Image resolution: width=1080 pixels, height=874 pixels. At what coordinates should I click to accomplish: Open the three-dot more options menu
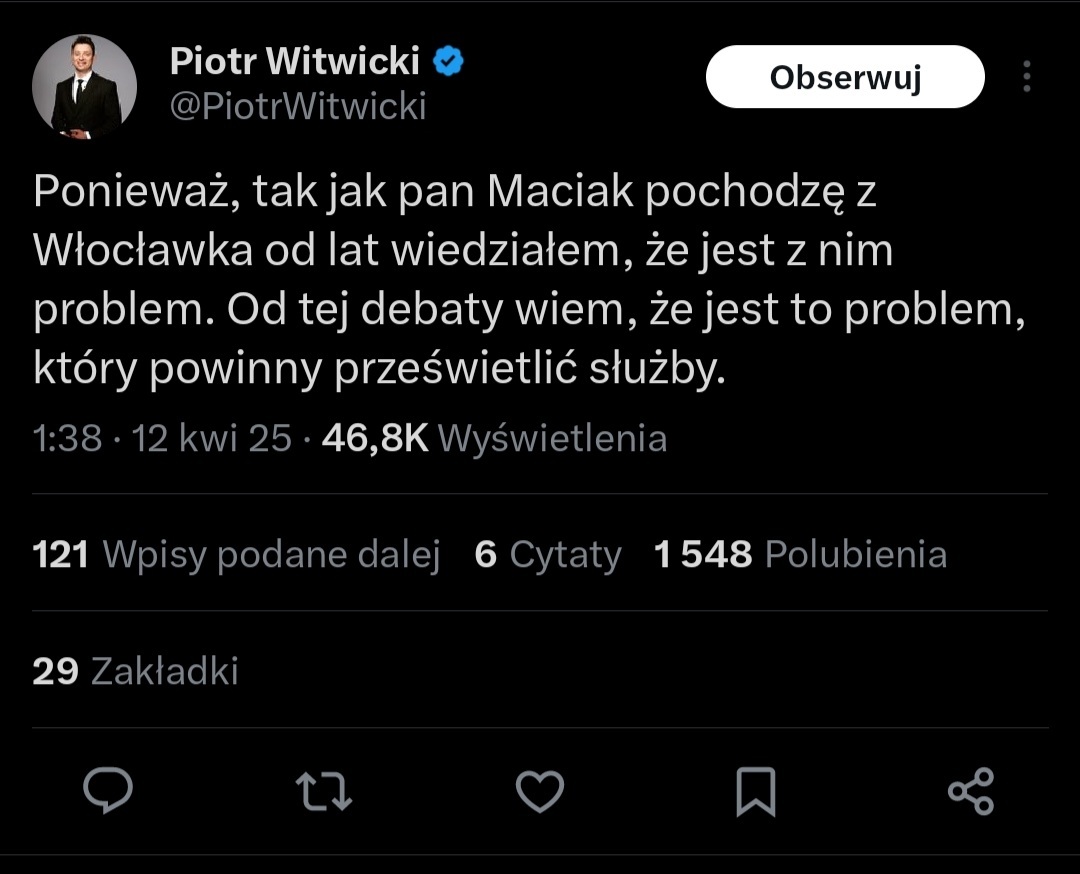[x=1027, y=77]
